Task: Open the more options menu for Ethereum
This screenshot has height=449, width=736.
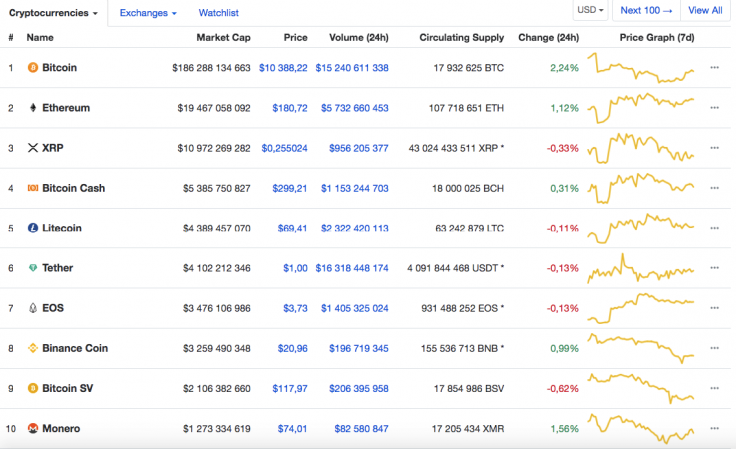Action: point(714,108)
